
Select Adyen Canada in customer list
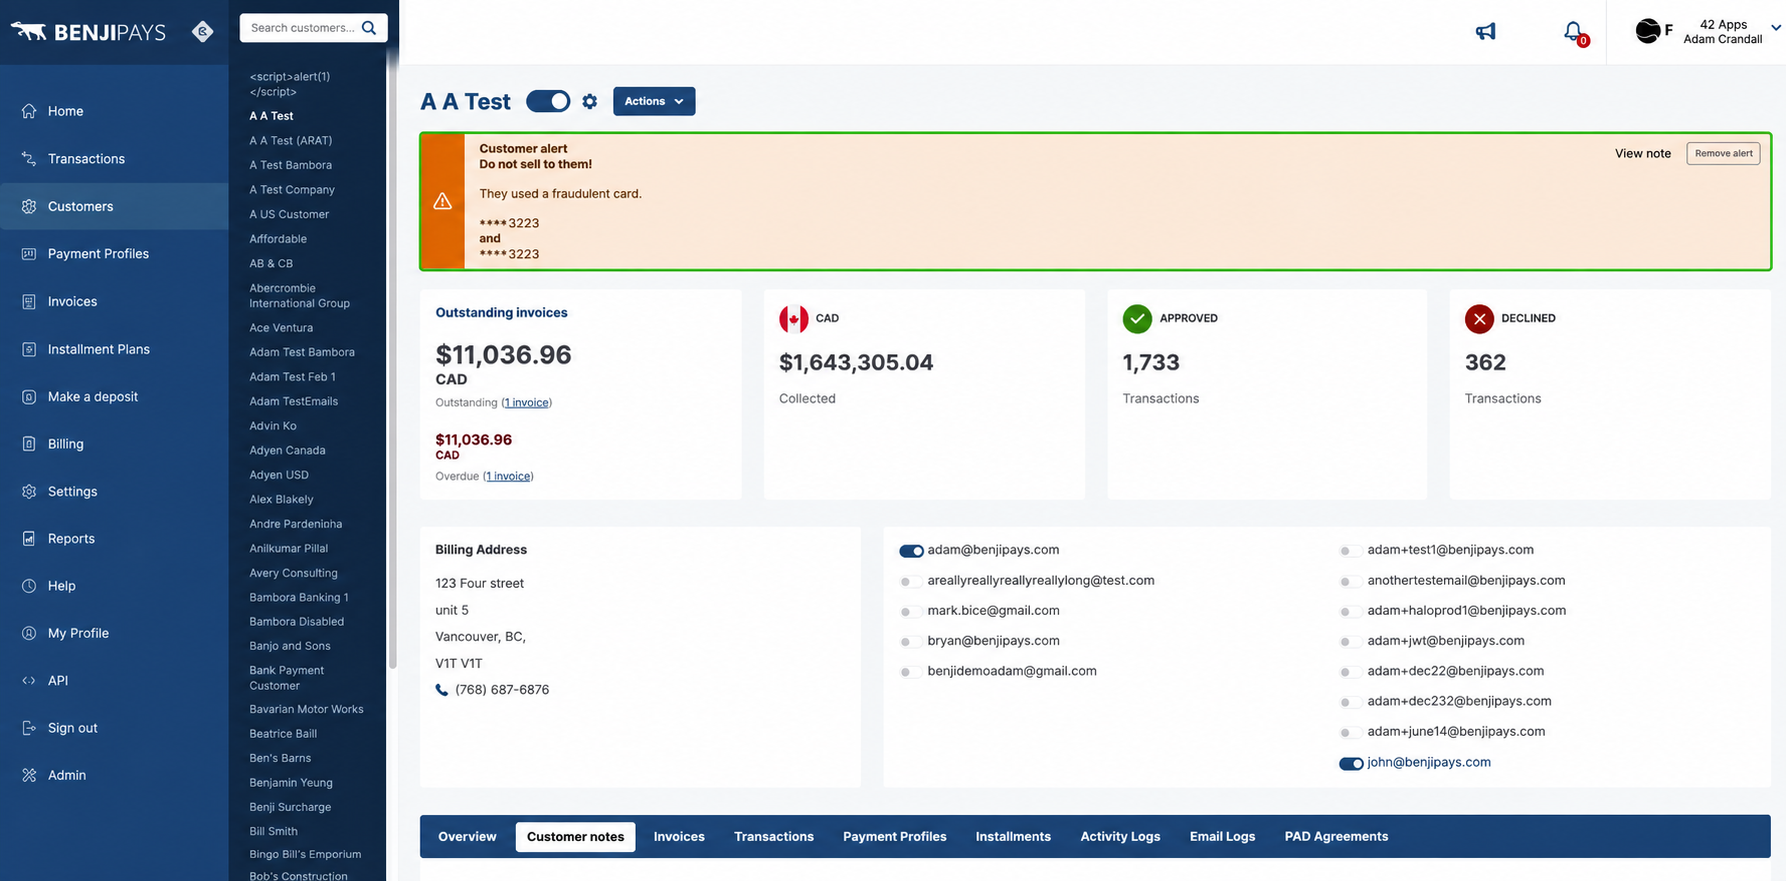pos(287,451)
